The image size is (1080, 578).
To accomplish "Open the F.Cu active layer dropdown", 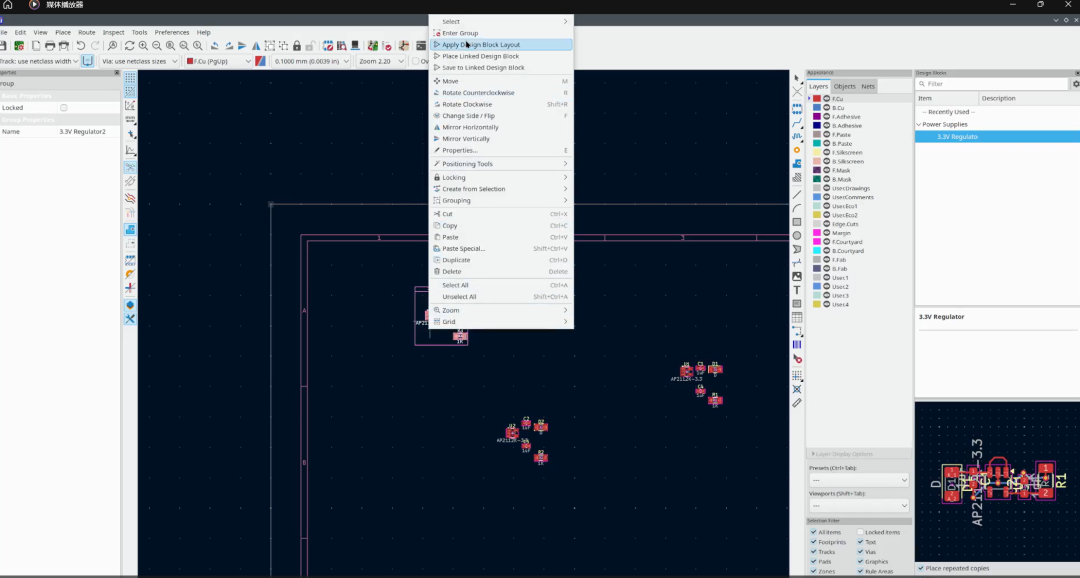I will click(217, 61).
